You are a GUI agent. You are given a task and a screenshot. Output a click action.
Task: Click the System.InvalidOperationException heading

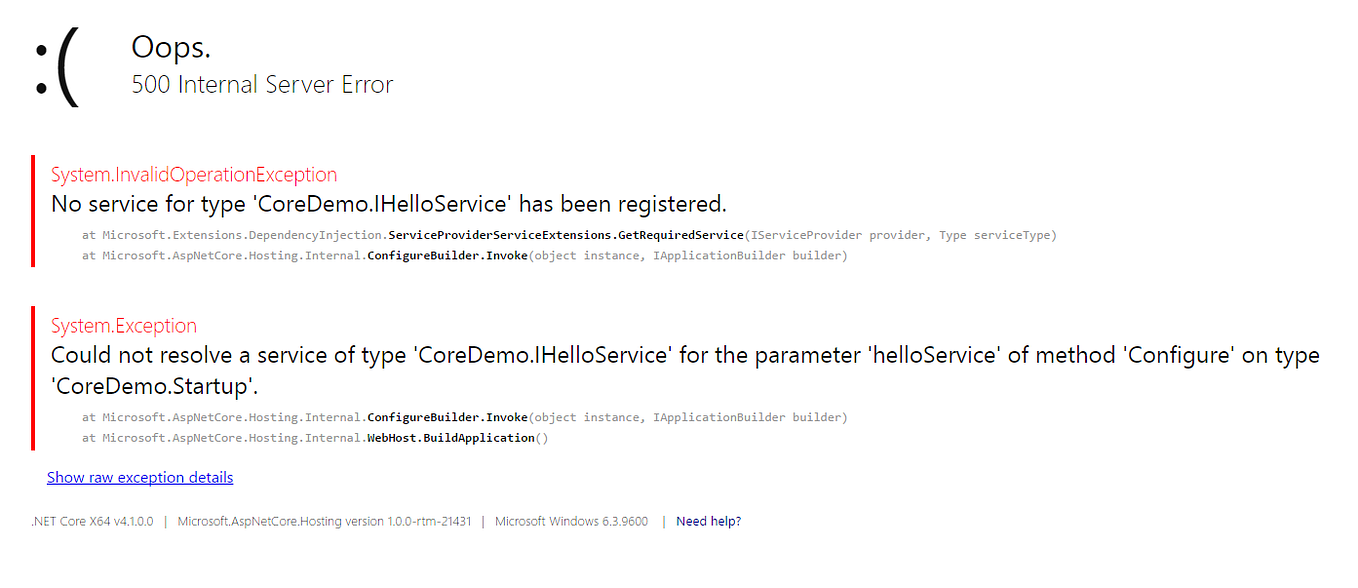[x=194, y=174]
